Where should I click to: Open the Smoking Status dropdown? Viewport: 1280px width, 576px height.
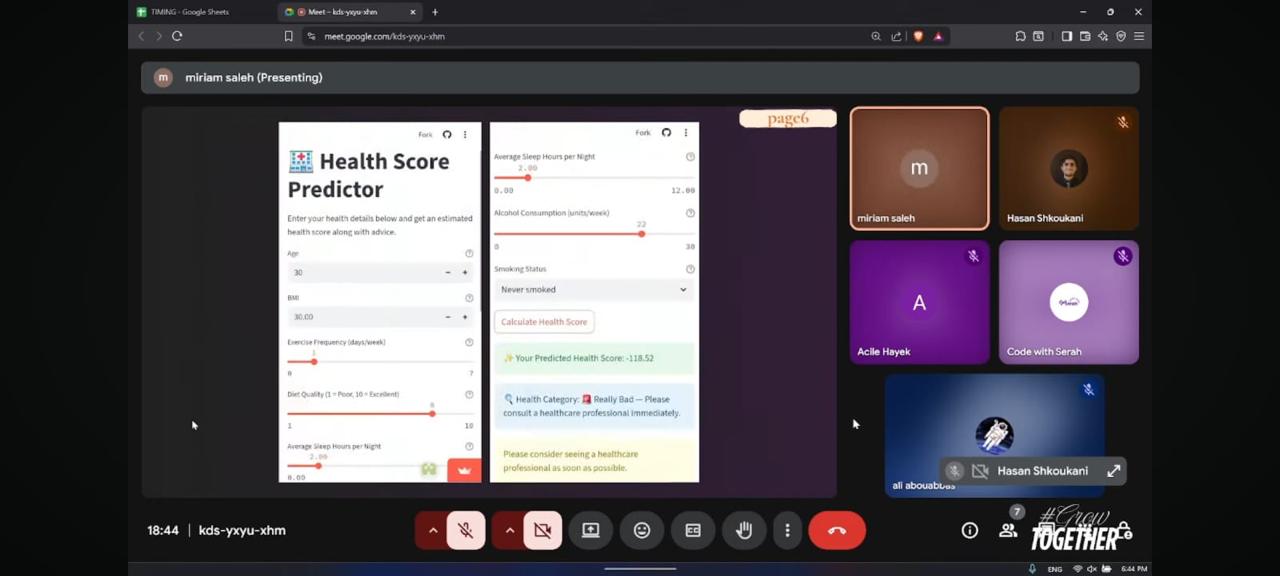point(594,289)
